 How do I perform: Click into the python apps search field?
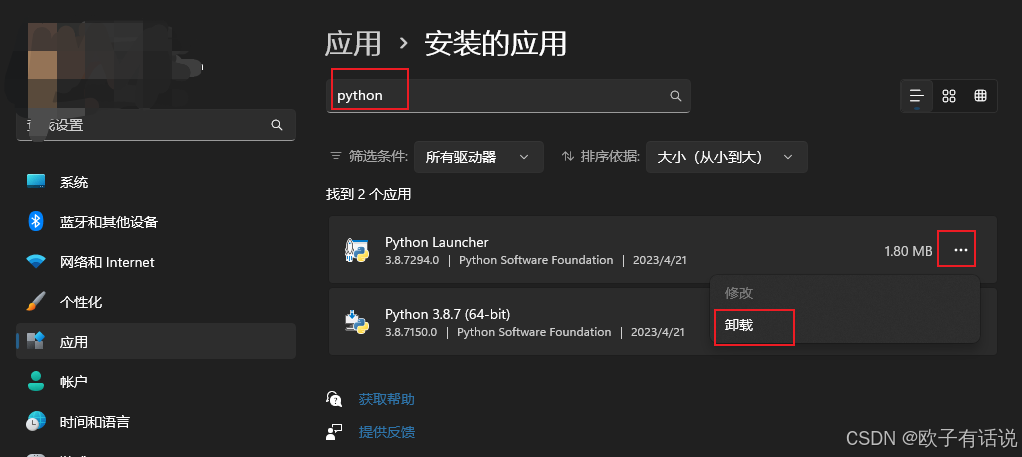point(508,96)
